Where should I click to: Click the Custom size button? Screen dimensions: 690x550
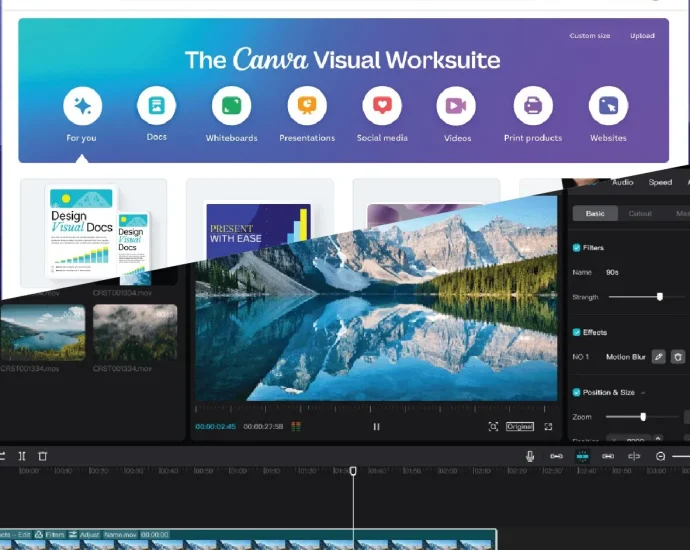590,36
